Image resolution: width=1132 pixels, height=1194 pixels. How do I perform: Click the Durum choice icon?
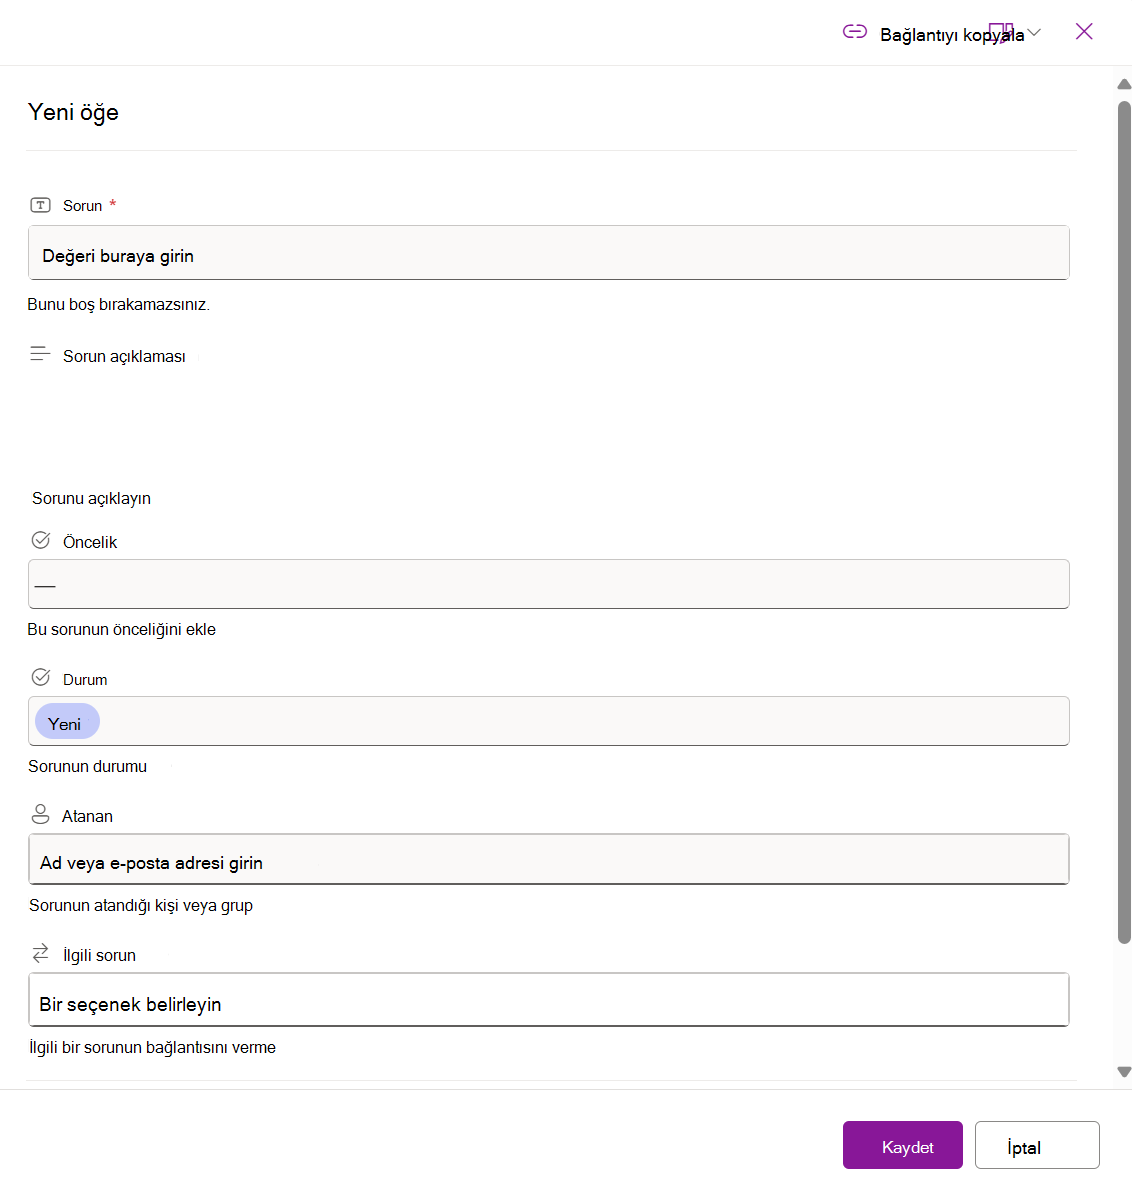point(41,678)
